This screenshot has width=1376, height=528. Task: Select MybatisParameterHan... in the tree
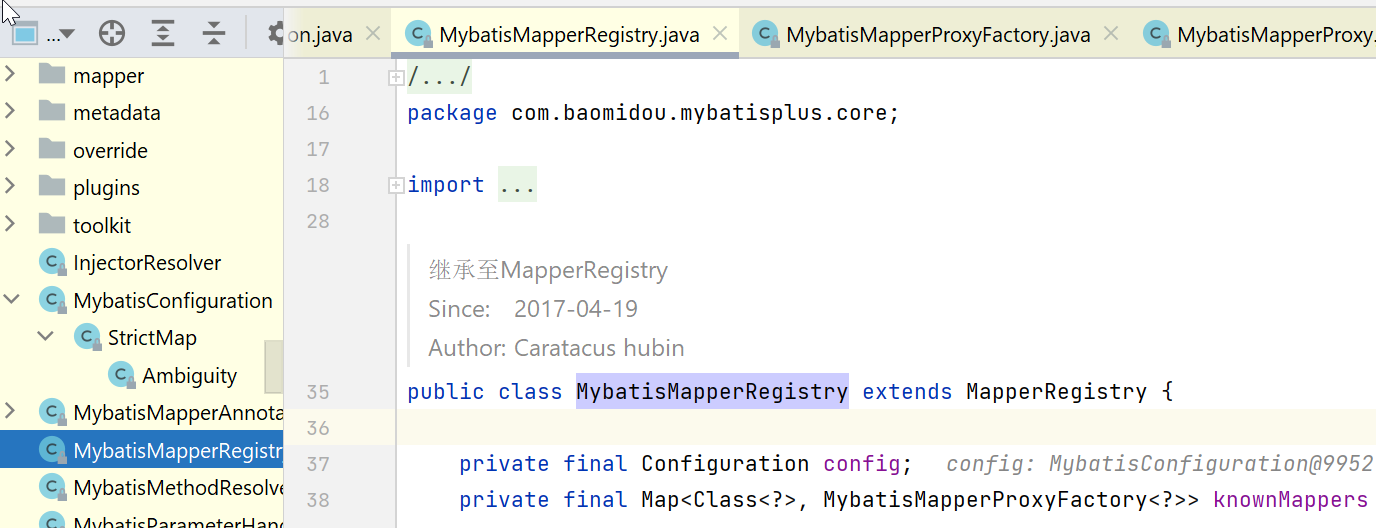(178, 522)
